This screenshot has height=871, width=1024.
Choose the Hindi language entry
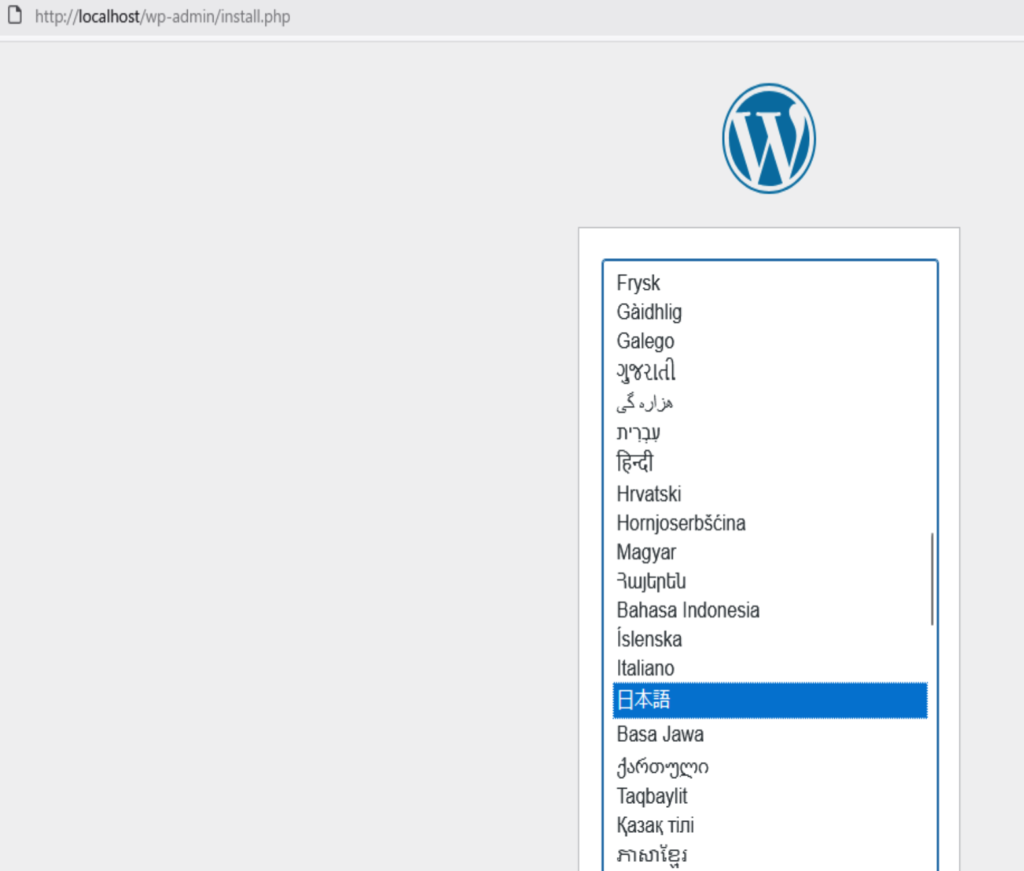click(x=635, y=463)
